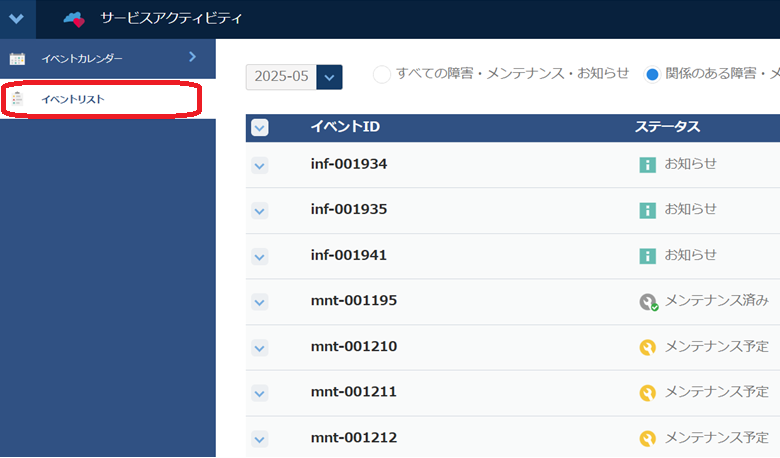Select the 関係のある障害 radio button
780x458 pixels.
(x=652, y=75)
